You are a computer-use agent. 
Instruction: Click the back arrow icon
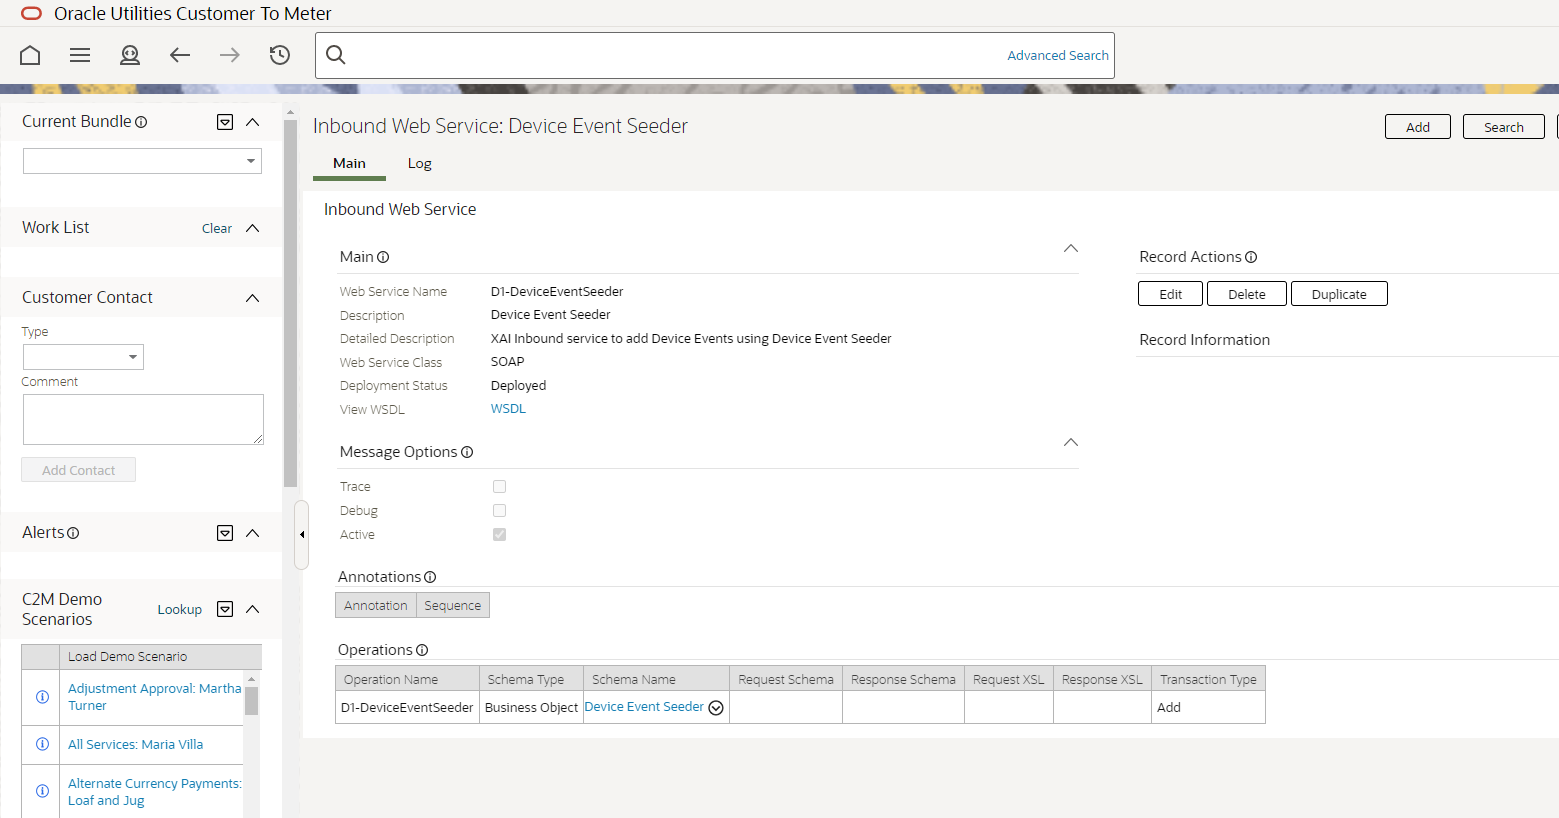pyautogui.click(x=180, y=55)
